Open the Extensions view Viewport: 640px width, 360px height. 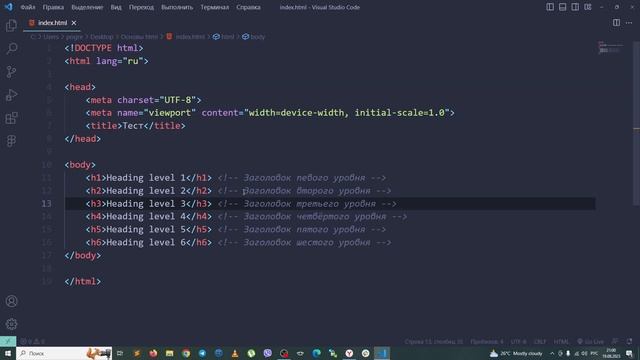11,118
